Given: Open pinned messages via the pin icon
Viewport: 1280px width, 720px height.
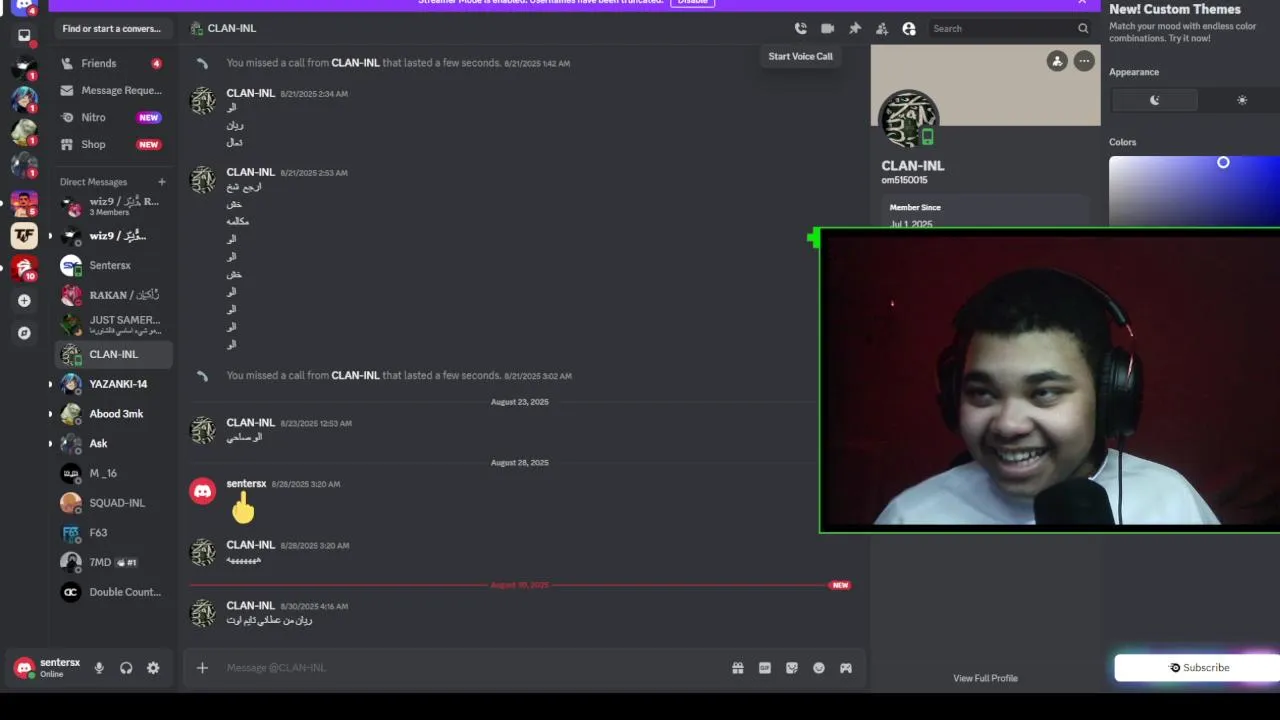Looking at the screenshot, I should pos(854,29).
